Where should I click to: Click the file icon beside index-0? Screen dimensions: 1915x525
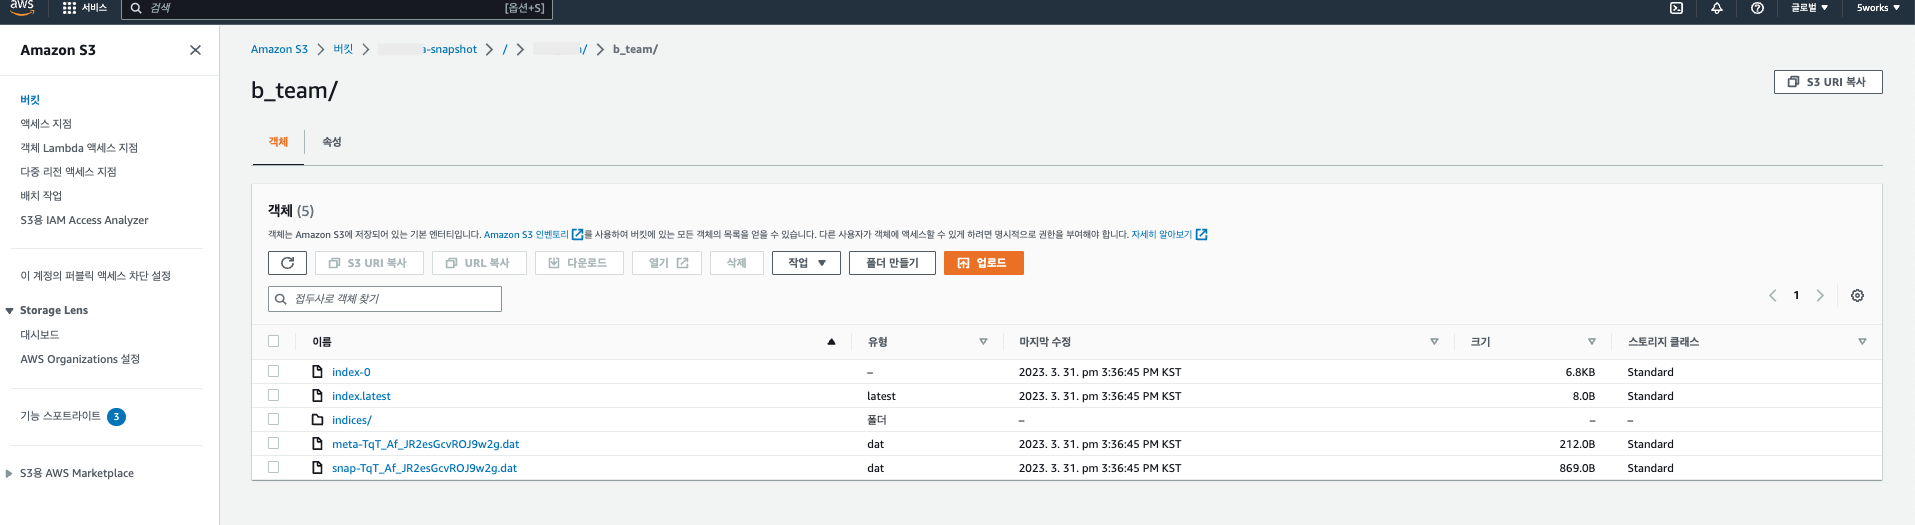point(317,372)
